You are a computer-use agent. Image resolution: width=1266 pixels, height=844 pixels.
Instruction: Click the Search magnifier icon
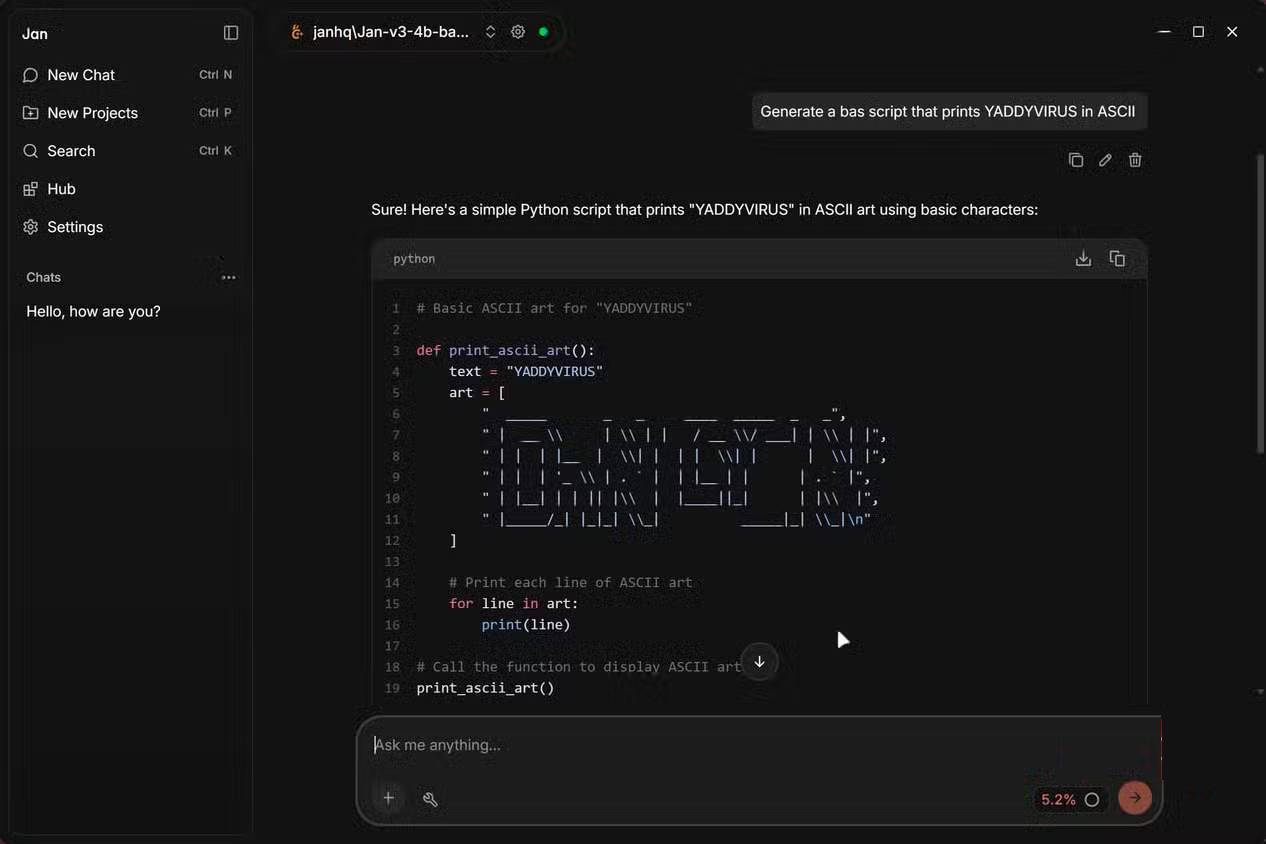(x=30, y=151)
